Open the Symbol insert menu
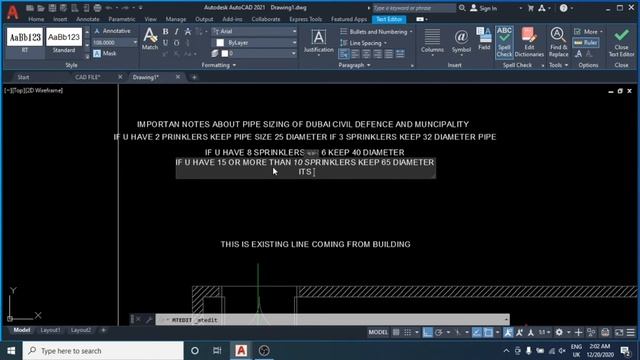Image resolution: width=640 pixels, height=360 pixels. [461, 41]
